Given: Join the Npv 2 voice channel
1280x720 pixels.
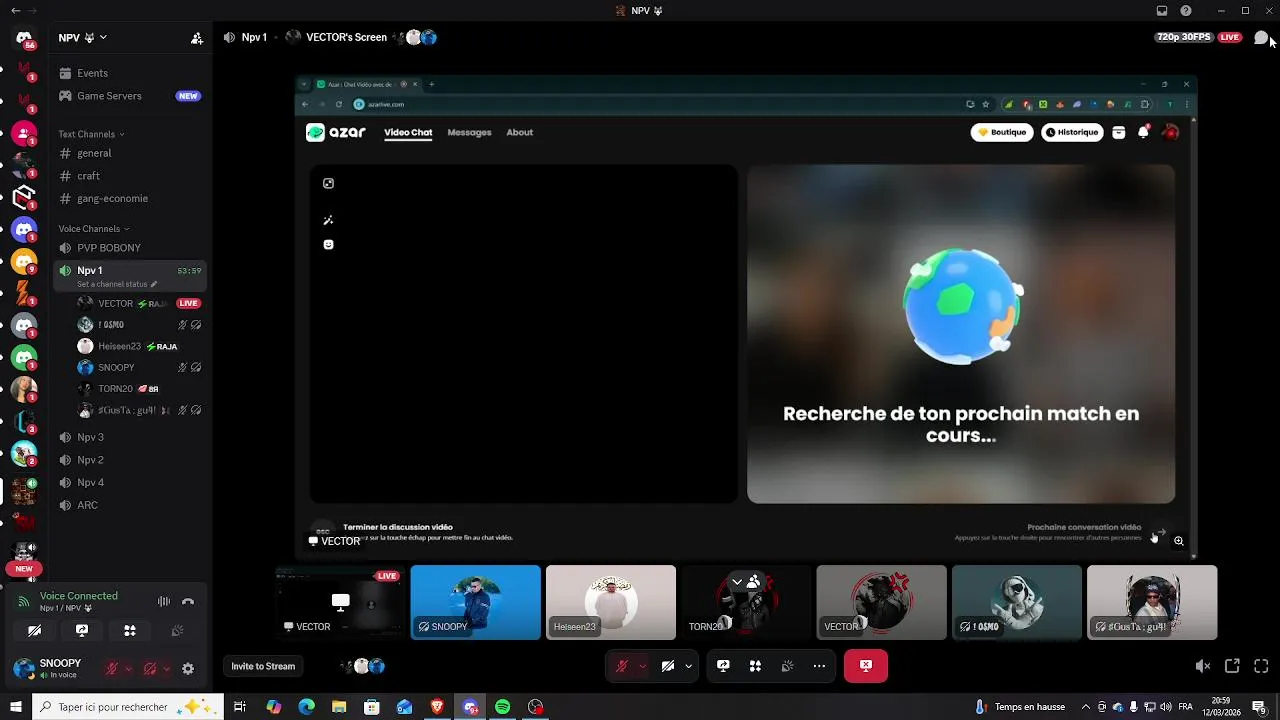Looking at the screenshot, I should tap(130, 460).
